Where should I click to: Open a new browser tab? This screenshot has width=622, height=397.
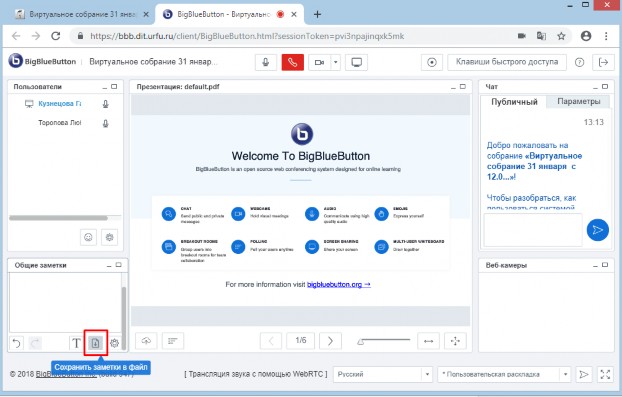tap(317, 14)
